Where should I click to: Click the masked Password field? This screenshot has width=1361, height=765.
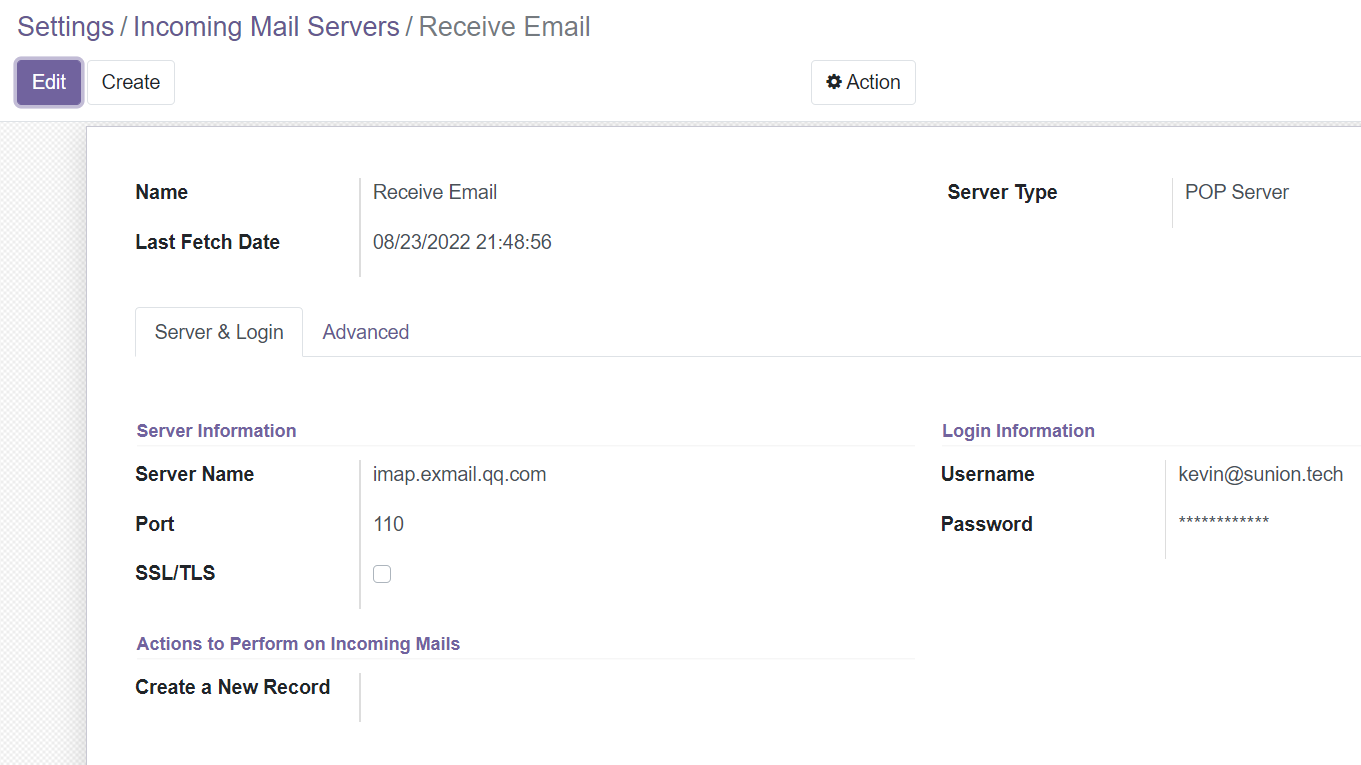click(1223, 522)
